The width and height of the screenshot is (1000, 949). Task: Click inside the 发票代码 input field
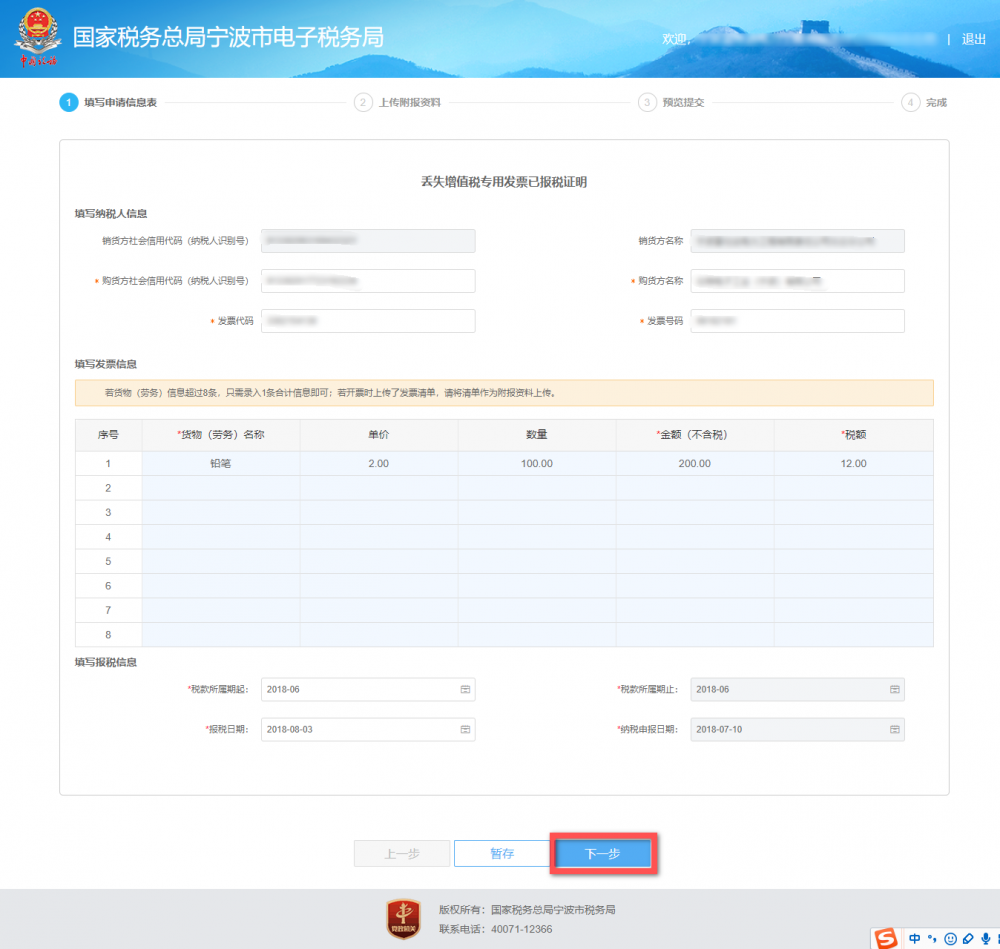[x=367, y=320]
